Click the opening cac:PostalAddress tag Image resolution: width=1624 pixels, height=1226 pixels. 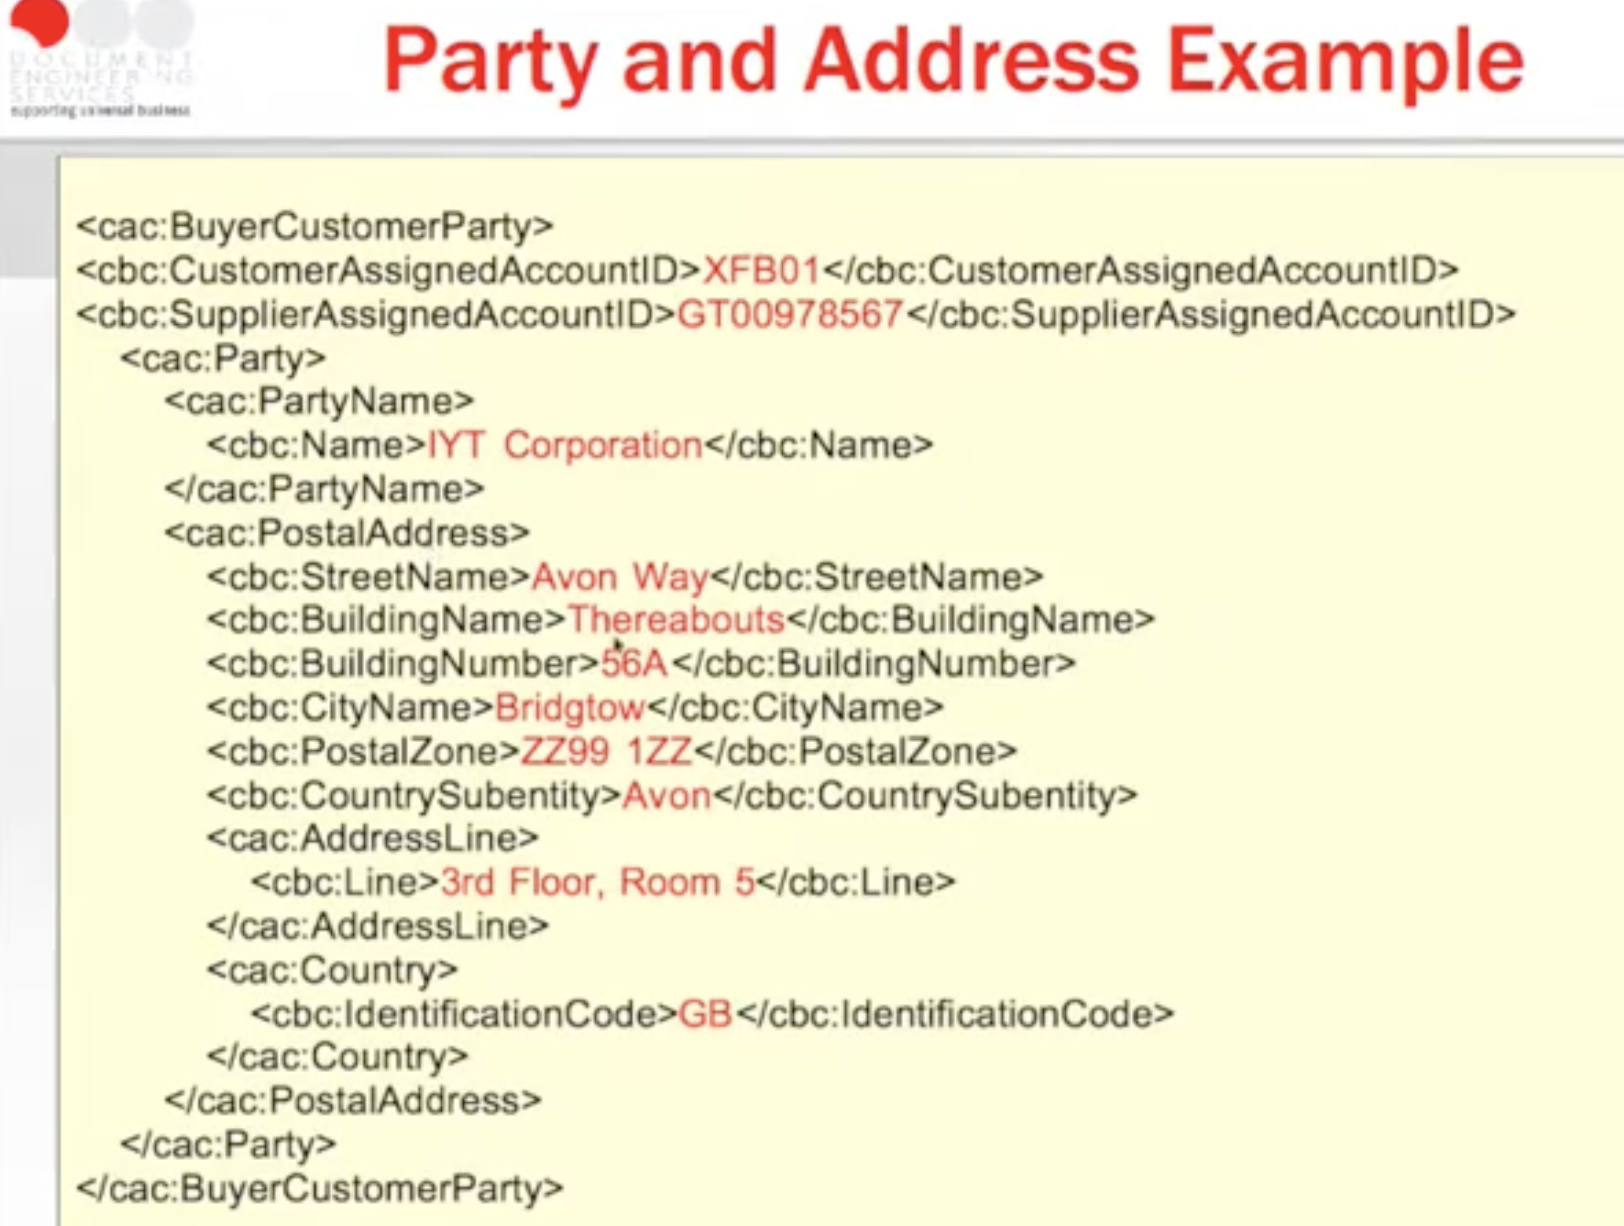pyautogui.click(x=346, y=533)
